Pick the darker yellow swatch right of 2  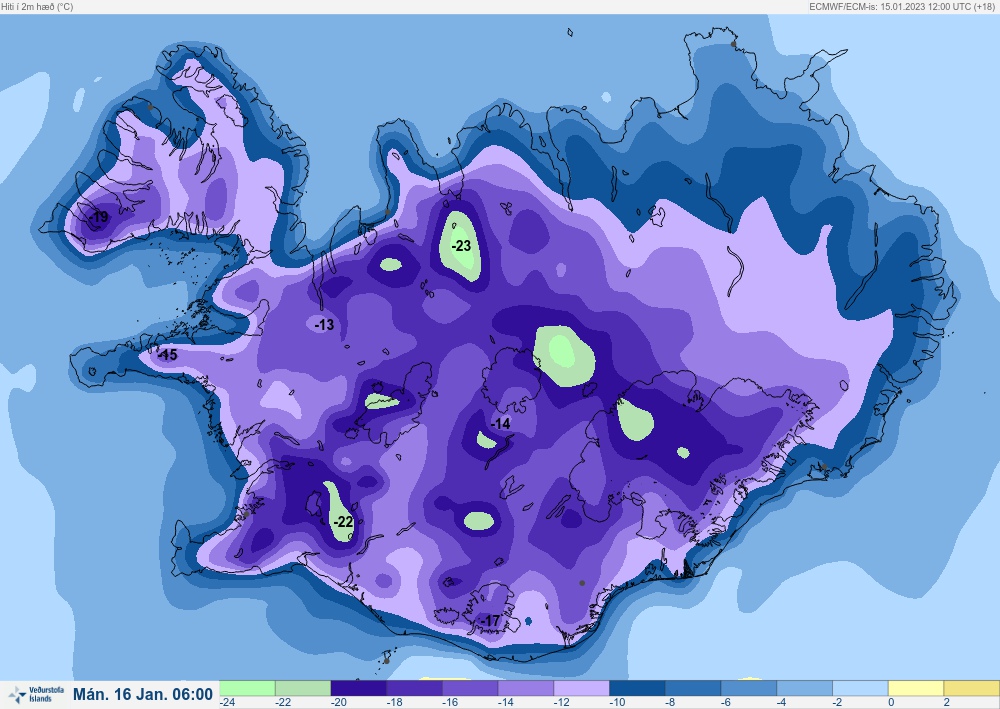(x=971, y=688)
